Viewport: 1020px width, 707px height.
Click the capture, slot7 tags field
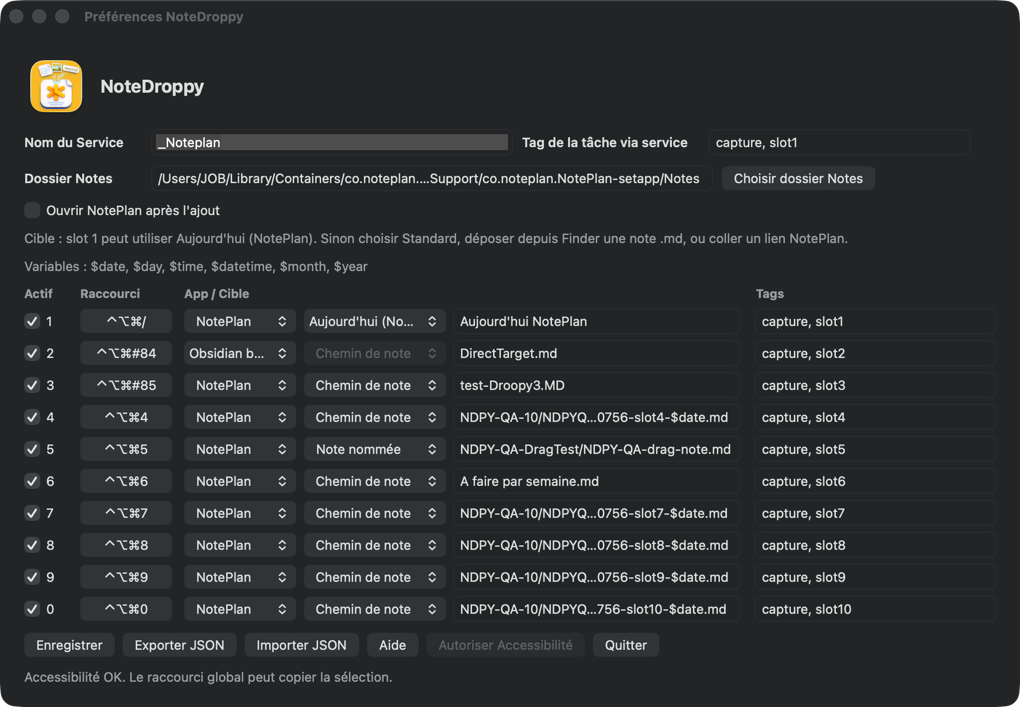pyautogui.click(x=876, y=513)
